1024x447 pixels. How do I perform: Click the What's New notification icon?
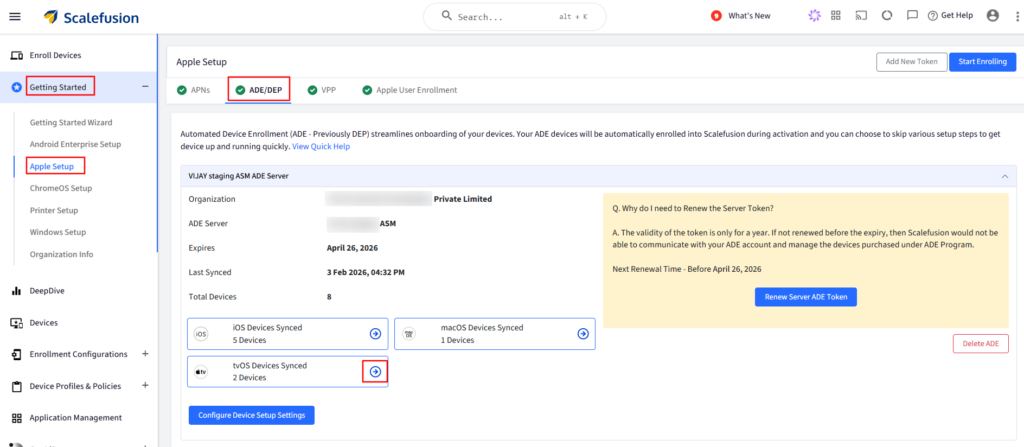(x=716, y=16)
